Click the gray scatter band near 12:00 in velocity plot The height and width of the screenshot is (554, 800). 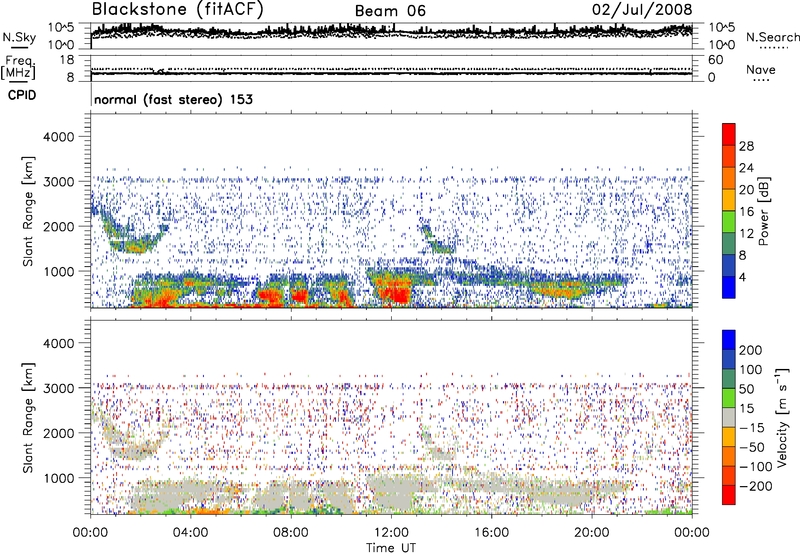pyautogui.click(x=393, y=492)
